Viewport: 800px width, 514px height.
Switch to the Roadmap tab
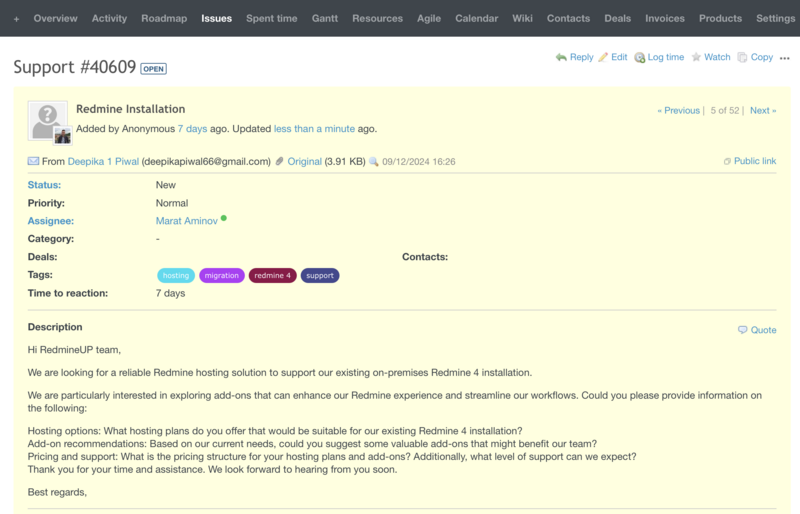point(164,18)
